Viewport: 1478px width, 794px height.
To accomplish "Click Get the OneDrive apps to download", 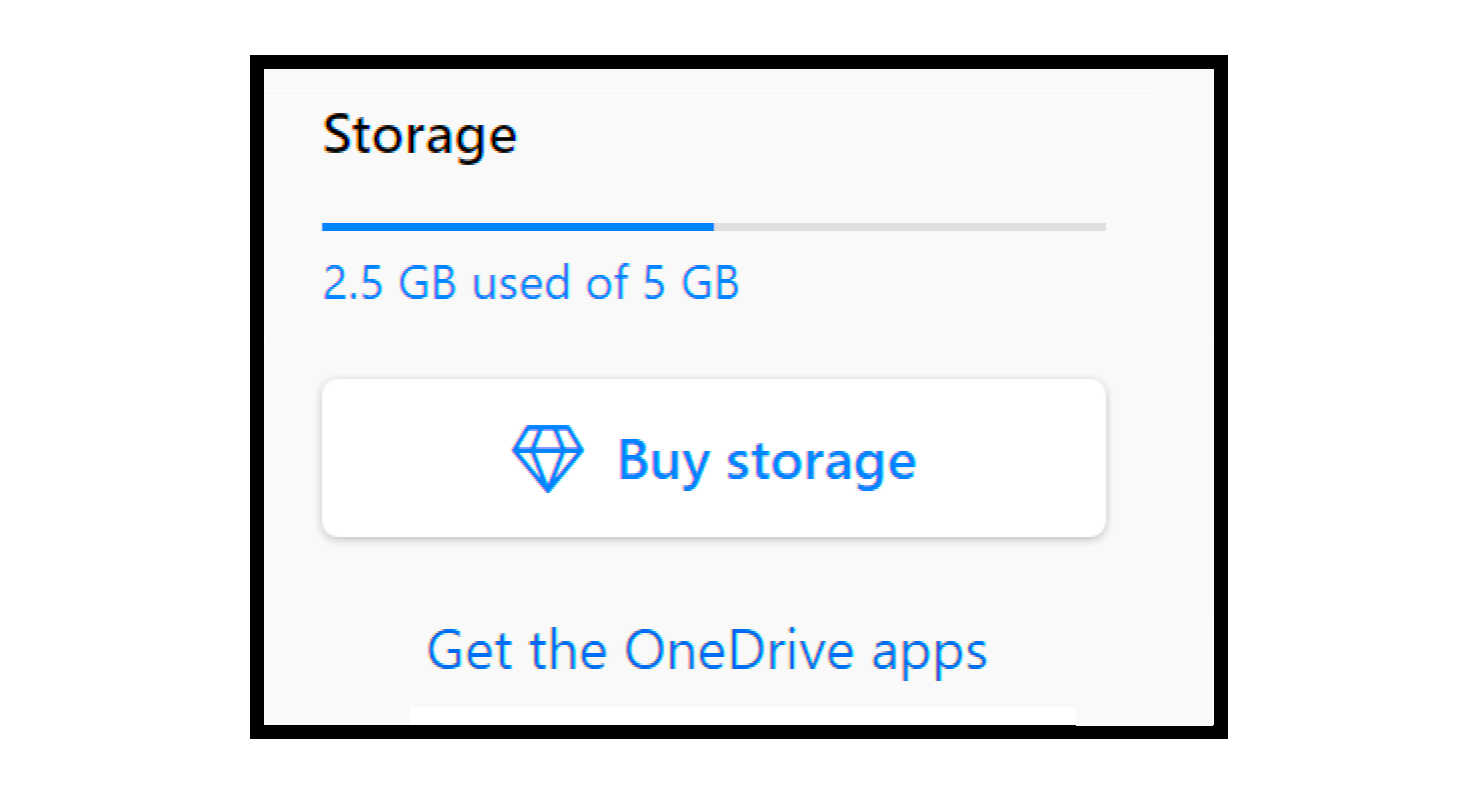I will coord(708,650).
